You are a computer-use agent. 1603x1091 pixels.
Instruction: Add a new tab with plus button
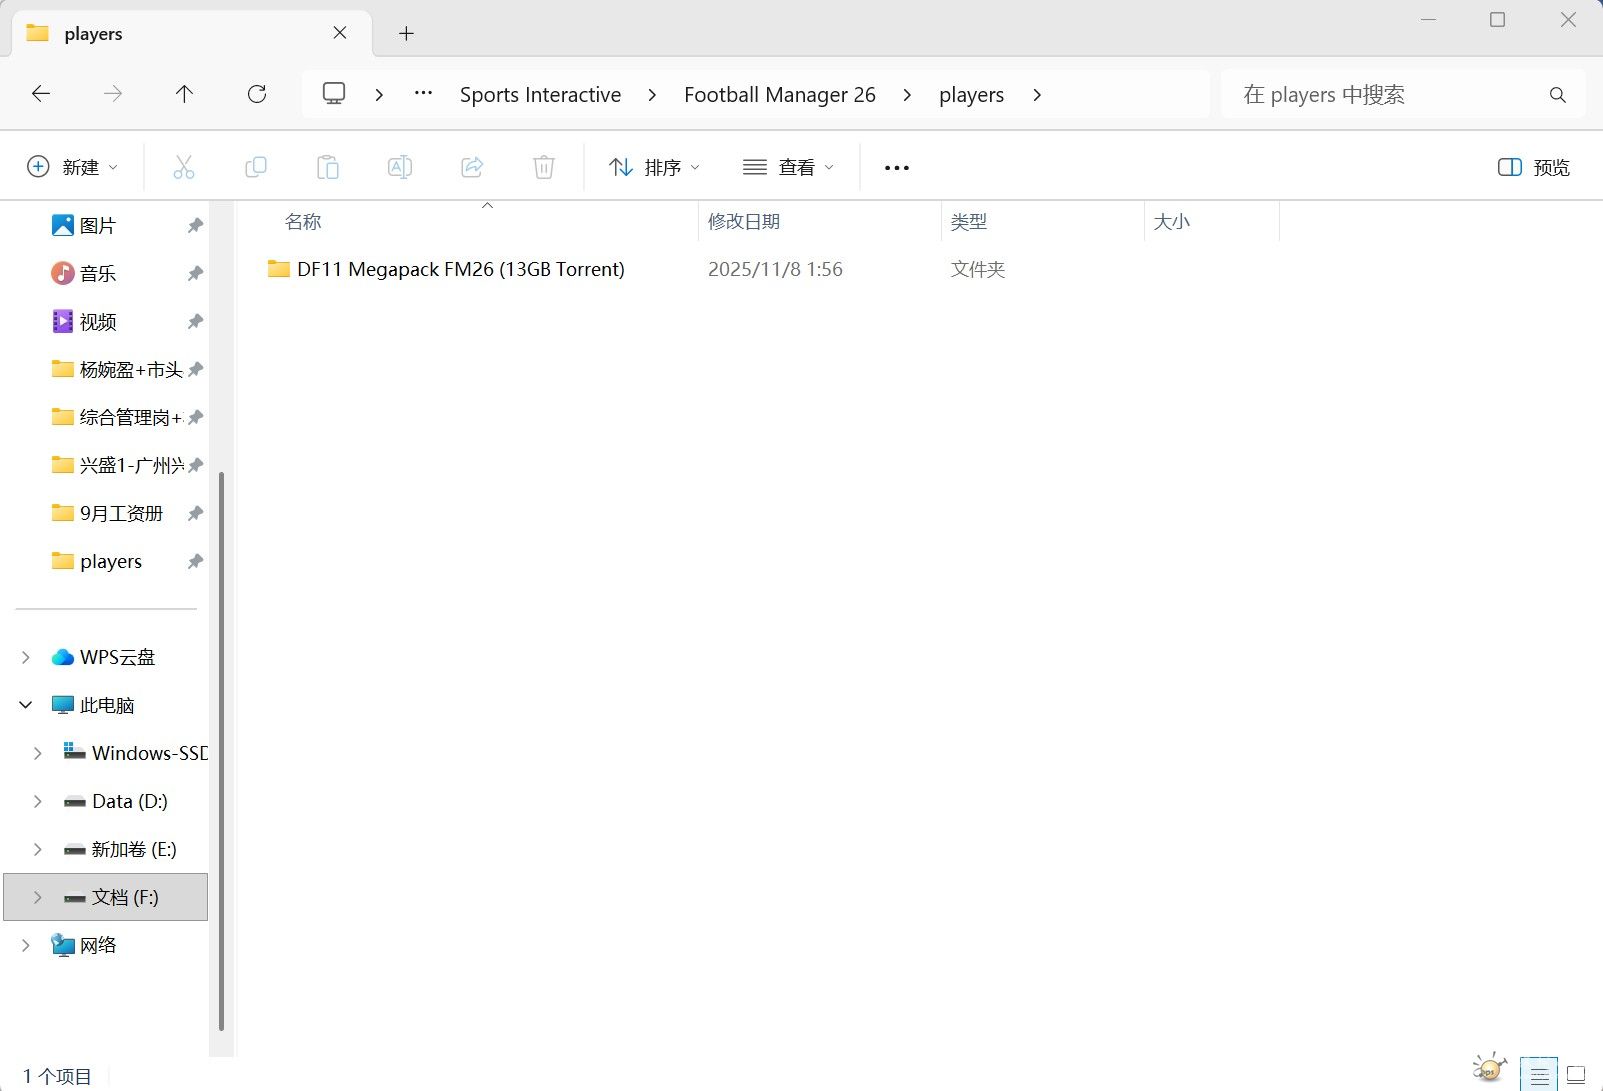[x=406, y=33]
